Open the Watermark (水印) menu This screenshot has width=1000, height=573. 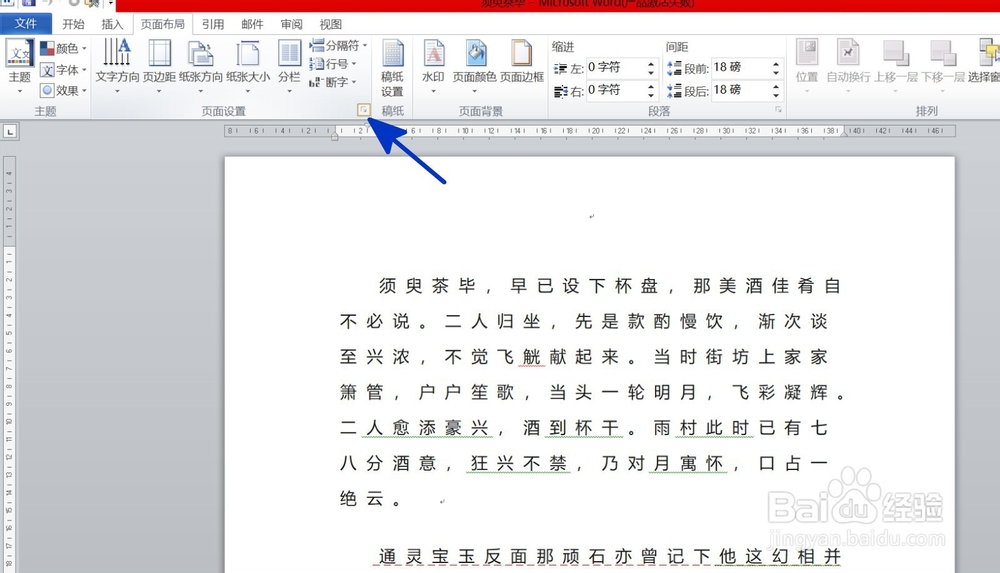click(x=433, y=64)
